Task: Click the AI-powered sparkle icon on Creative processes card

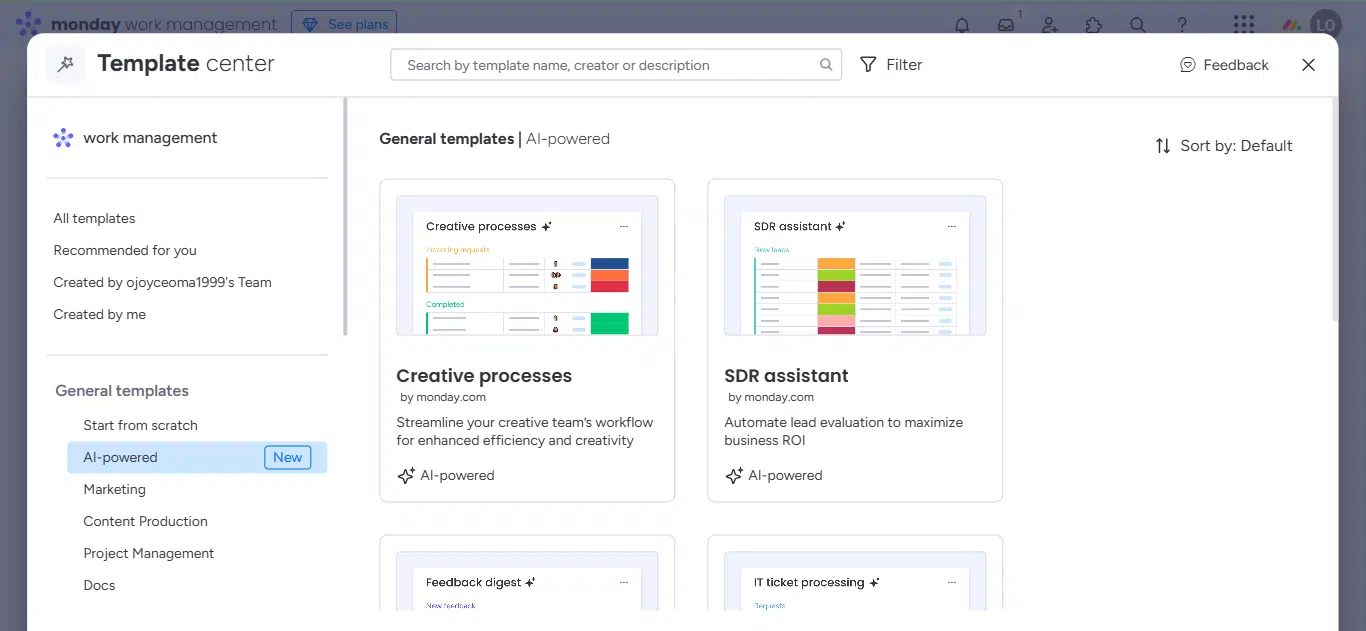Action: tap(406, 476)
